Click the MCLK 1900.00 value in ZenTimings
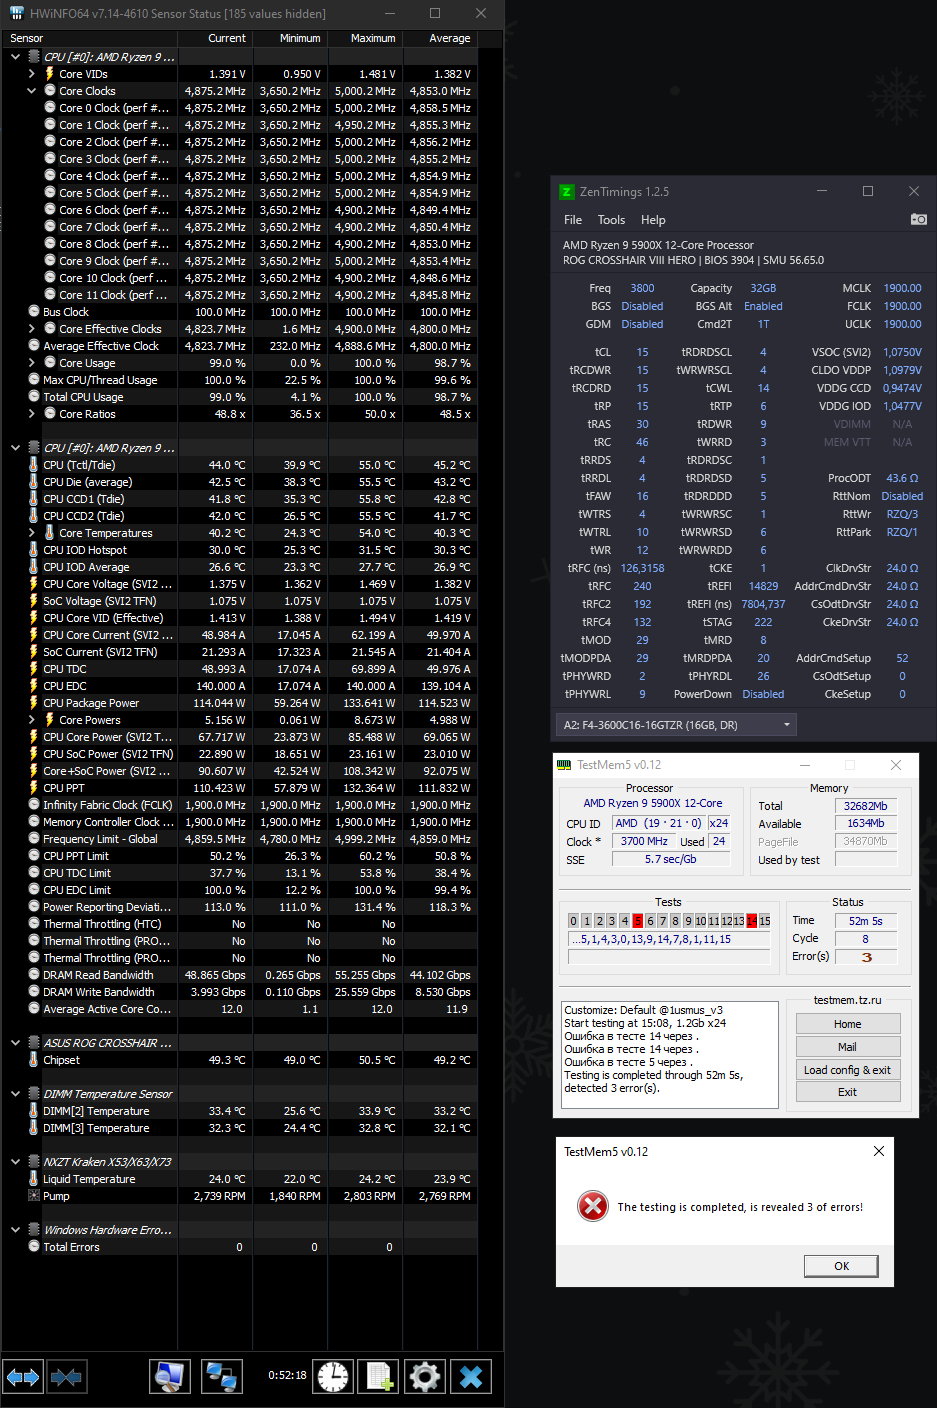 point(902,288)
